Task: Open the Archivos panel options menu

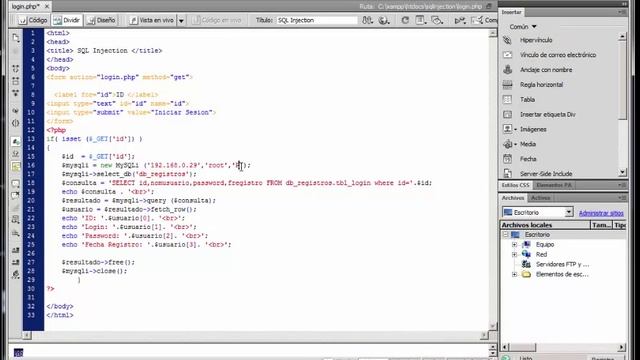Action: 622,198
